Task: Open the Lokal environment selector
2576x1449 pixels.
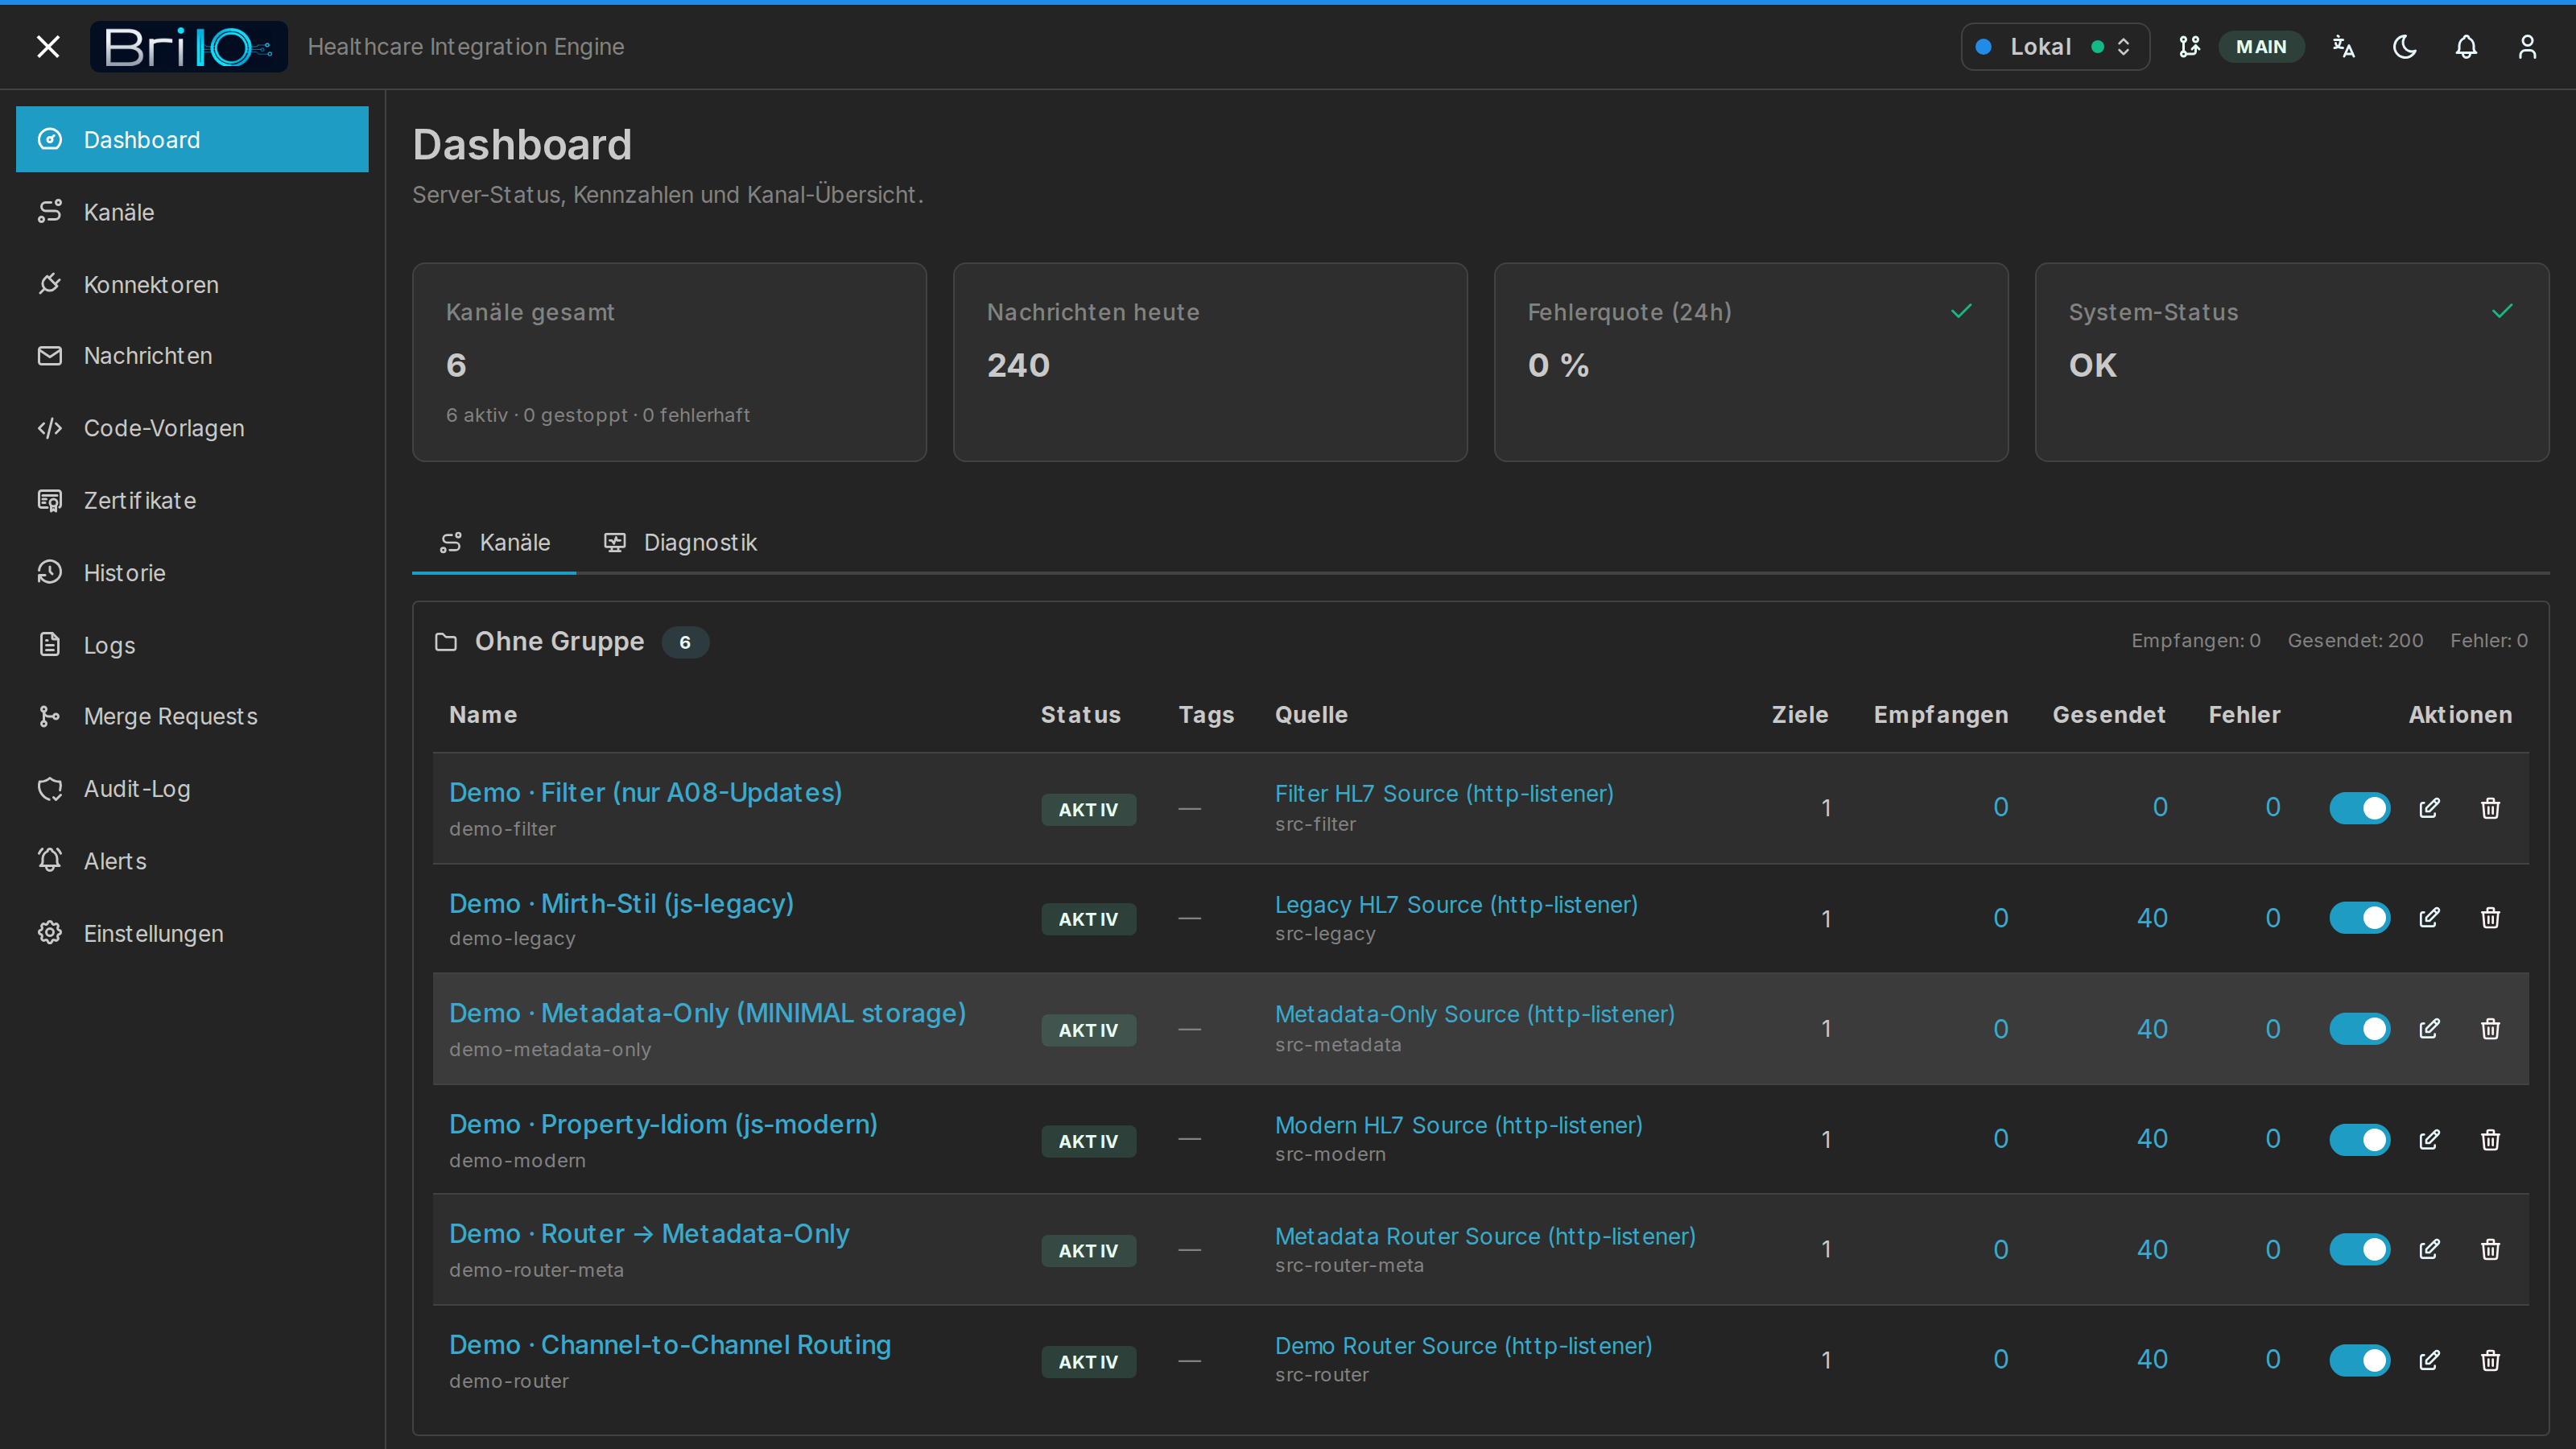Action: tap(2055, 47)
